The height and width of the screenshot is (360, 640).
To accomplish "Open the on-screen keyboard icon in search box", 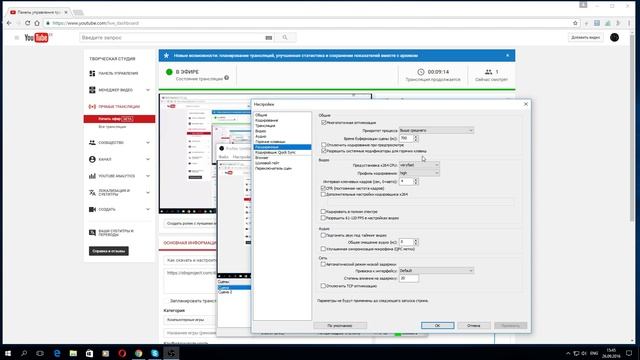I will (269, 38).
